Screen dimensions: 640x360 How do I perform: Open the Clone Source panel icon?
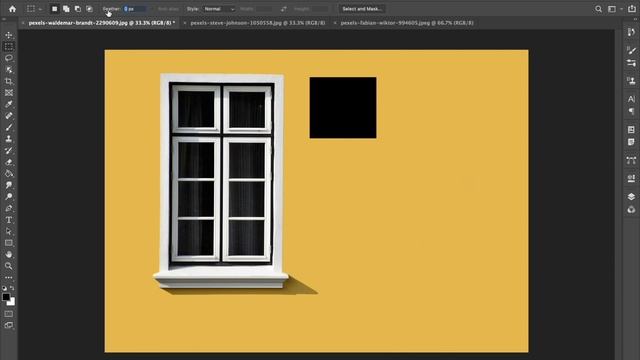click(631, 81)
